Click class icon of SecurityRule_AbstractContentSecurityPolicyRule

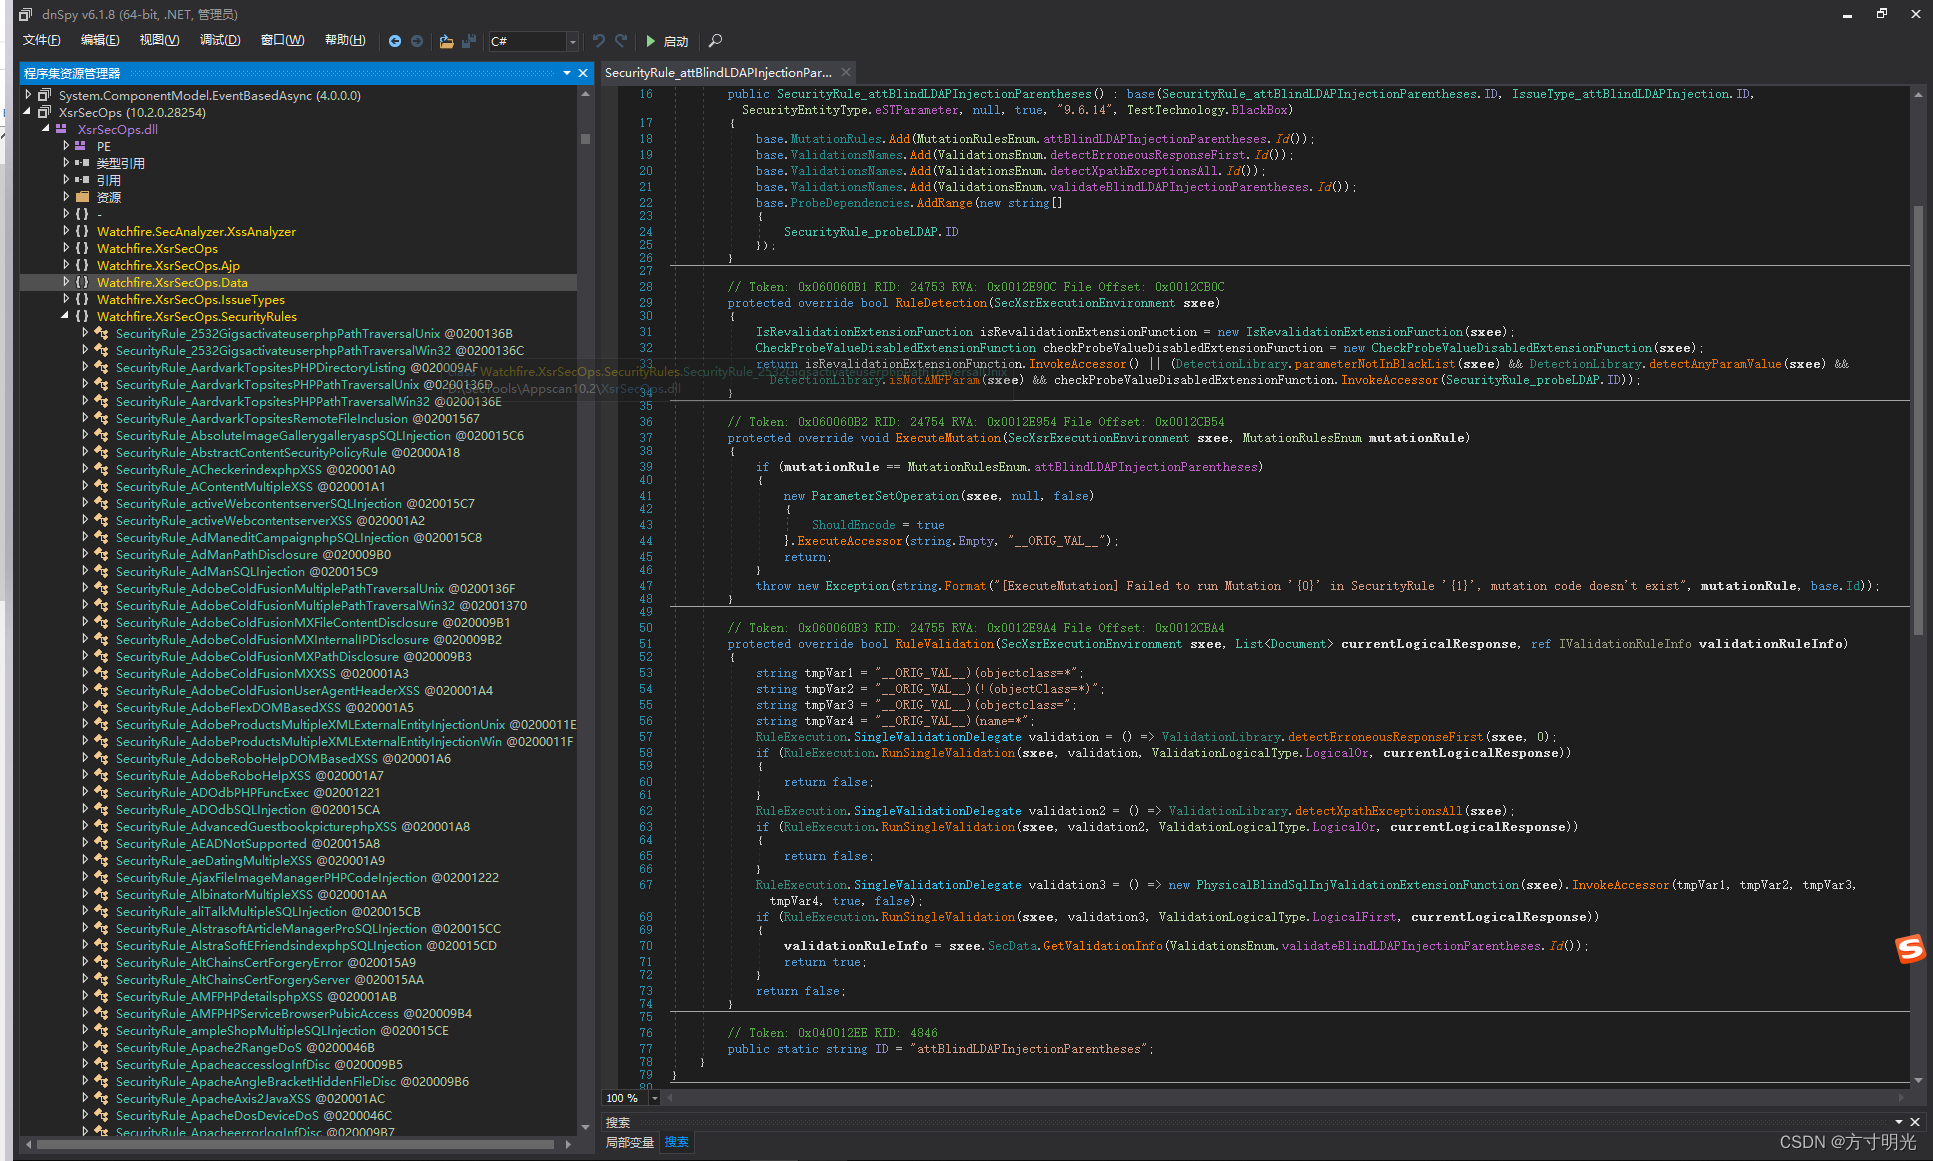(x=101, y=452)
